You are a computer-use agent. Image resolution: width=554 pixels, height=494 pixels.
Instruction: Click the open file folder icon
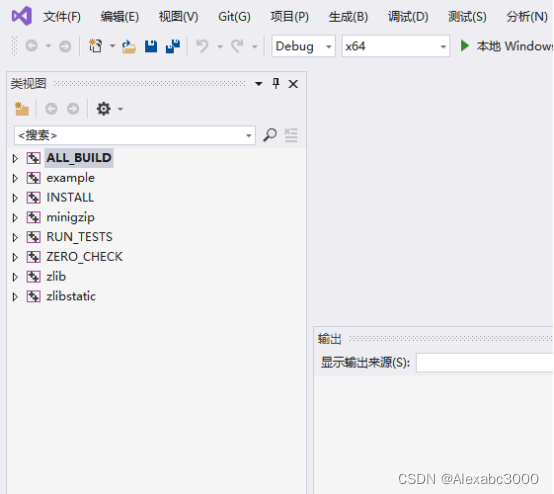tap(129, 46)
